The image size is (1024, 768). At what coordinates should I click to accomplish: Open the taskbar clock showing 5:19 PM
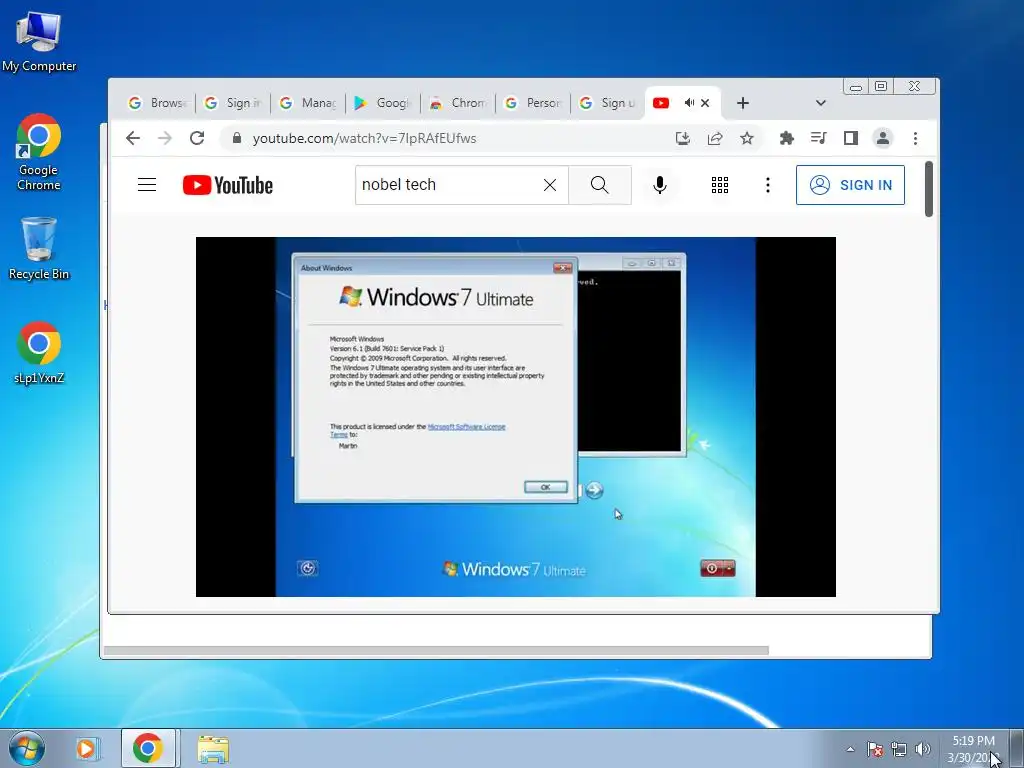[974, 749]
